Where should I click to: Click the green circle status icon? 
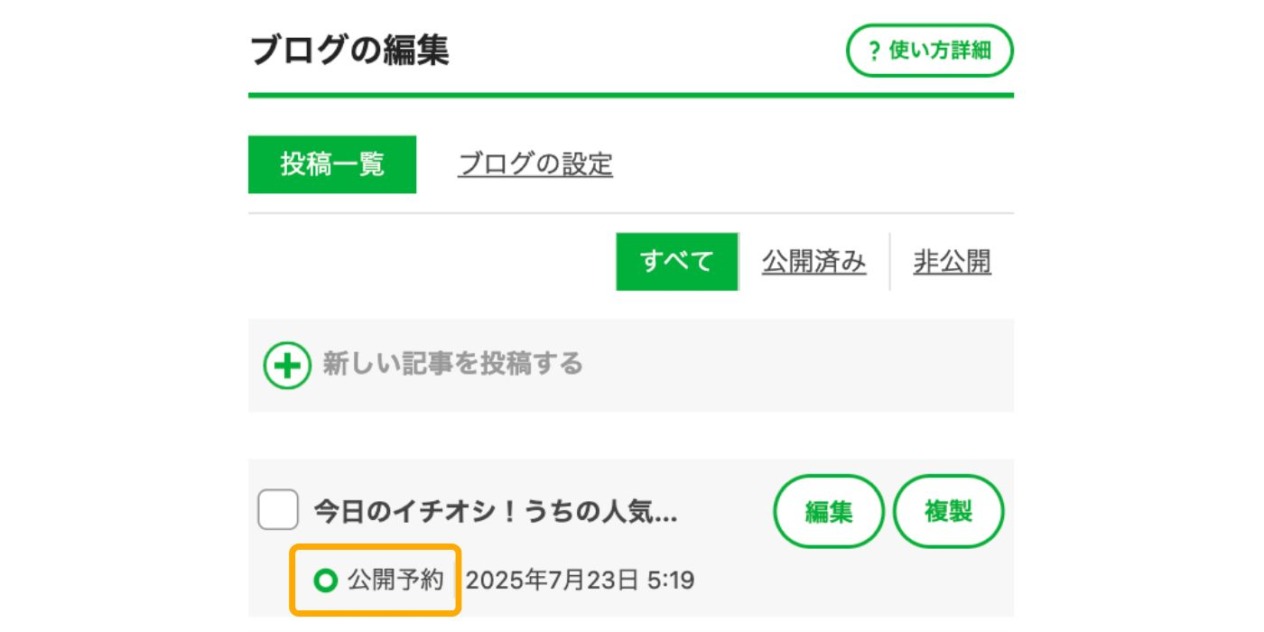click(x=325, y=580)
